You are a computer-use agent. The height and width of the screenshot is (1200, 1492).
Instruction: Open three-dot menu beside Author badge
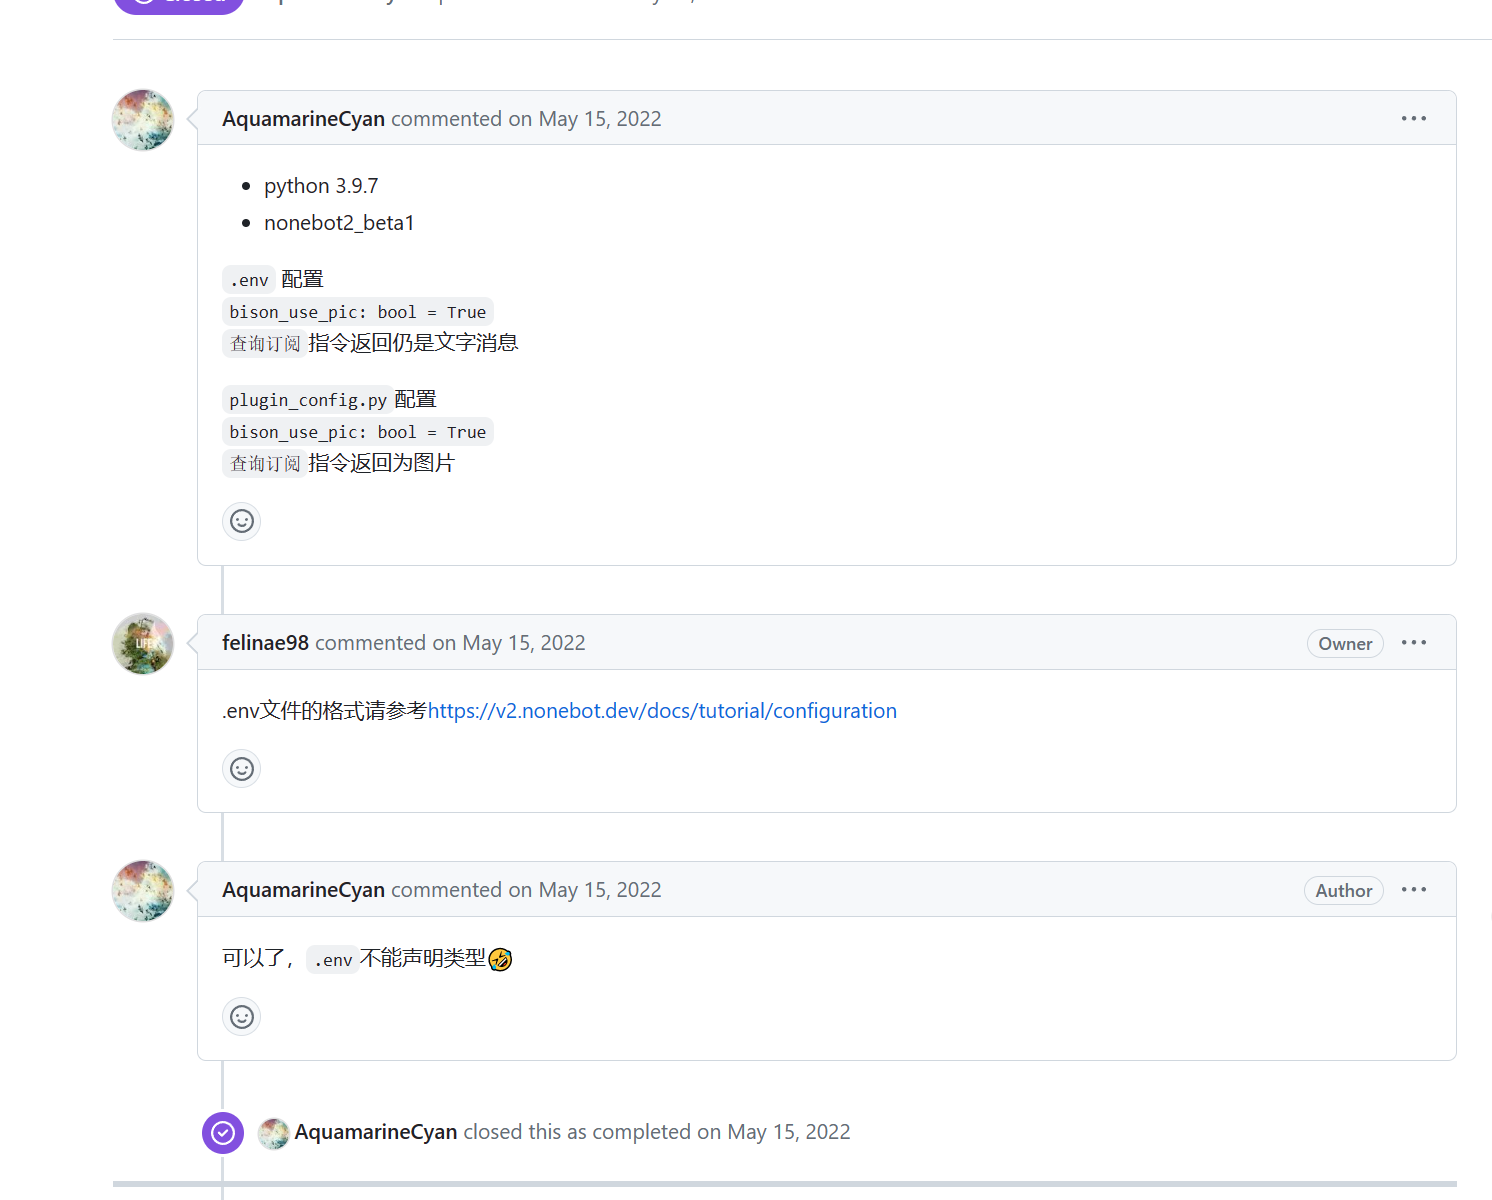pyautogui.click(x=1414, y=889)
